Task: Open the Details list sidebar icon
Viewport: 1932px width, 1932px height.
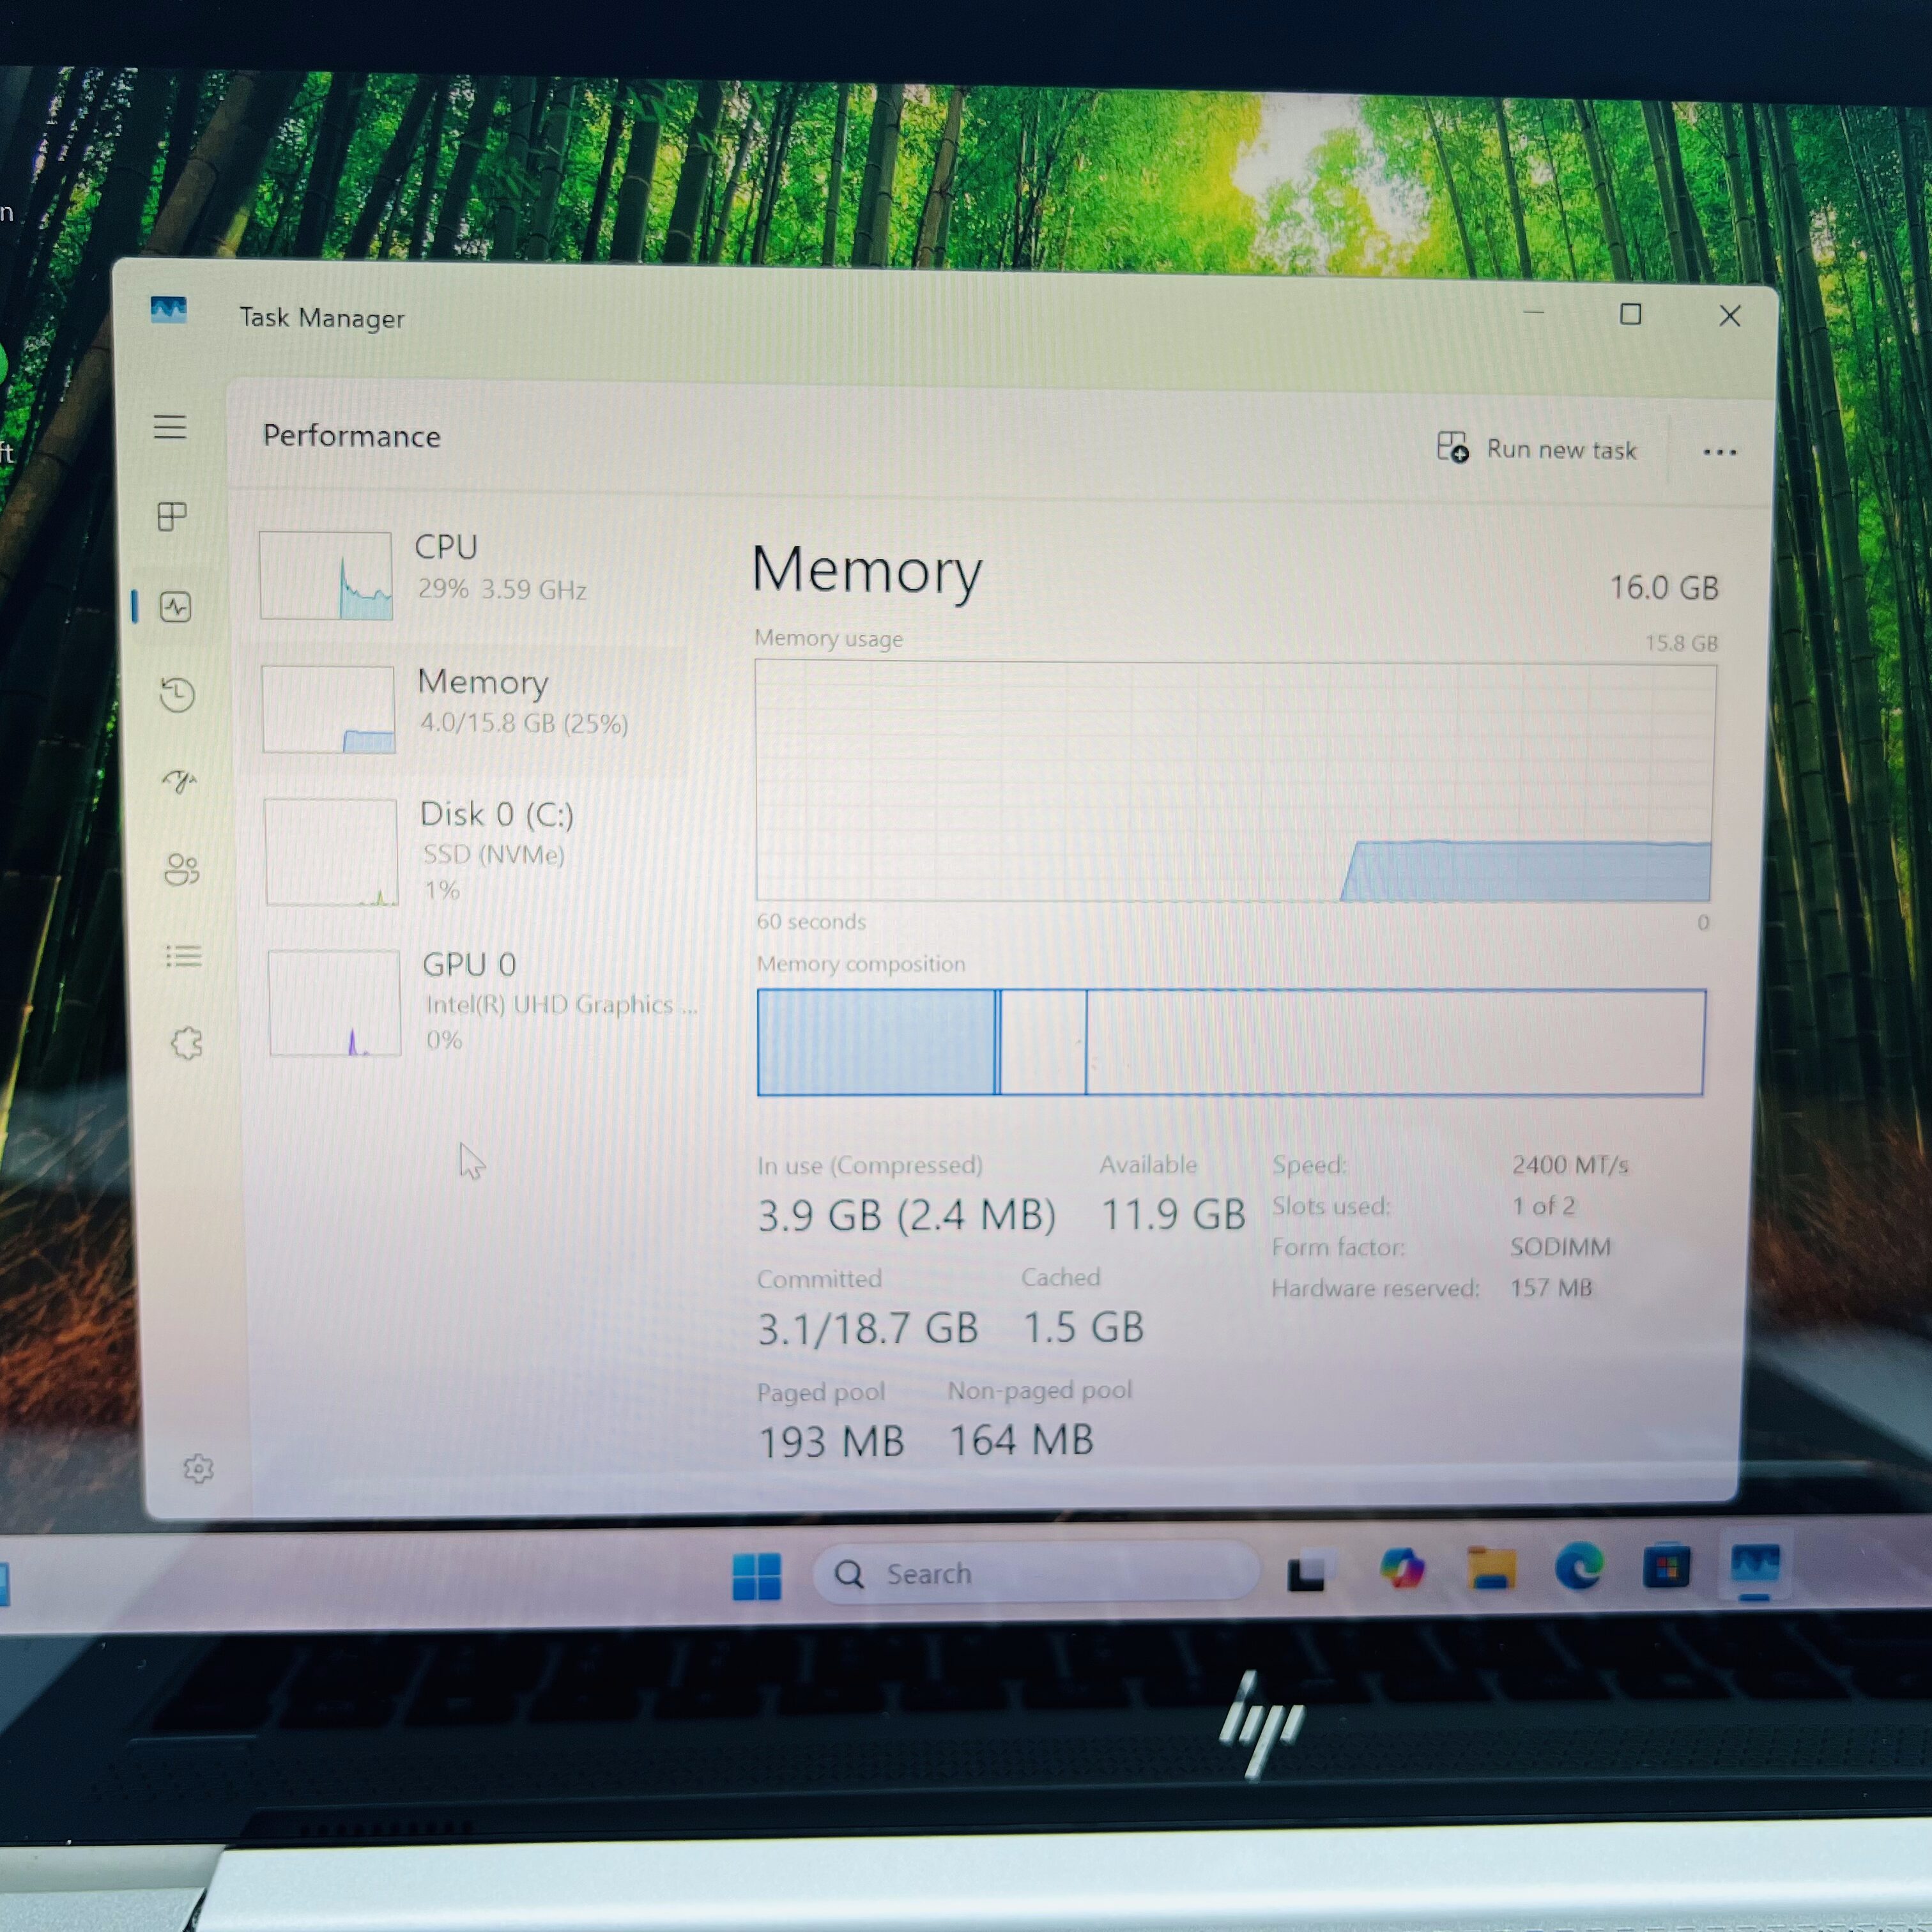Action: coord(183,957)
